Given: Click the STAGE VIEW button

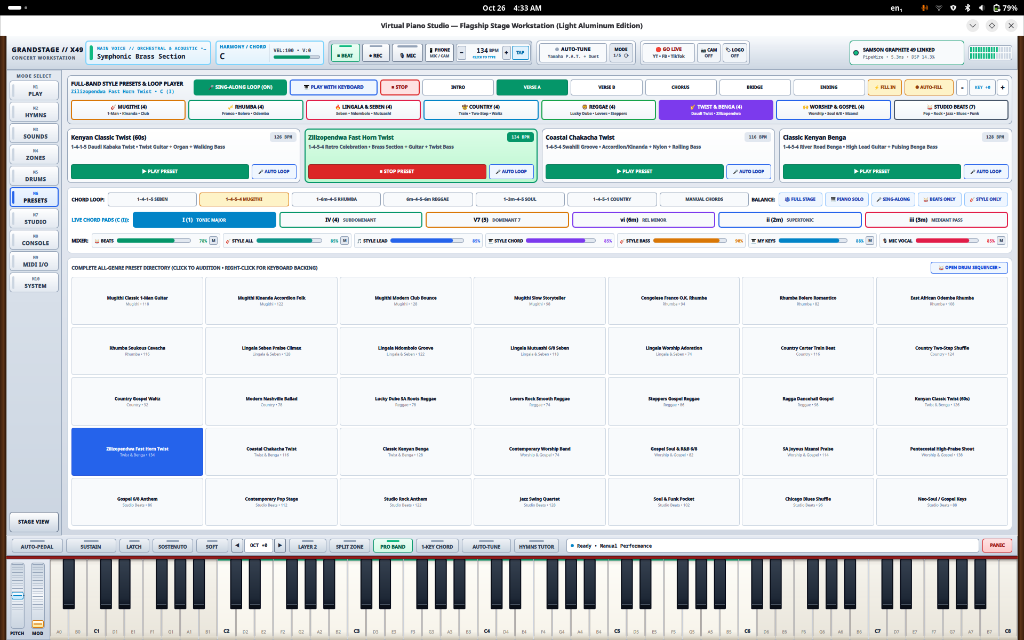Looking at the screenshot, I should pos(34,522).
